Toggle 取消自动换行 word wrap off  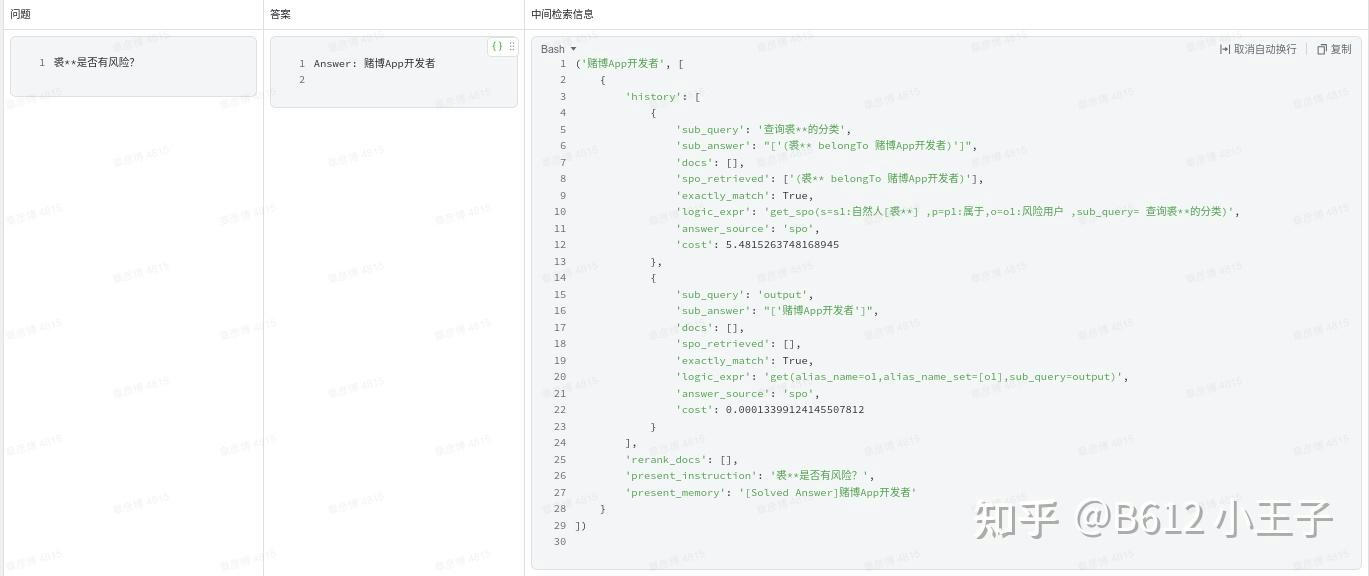tap(1258, 49)
